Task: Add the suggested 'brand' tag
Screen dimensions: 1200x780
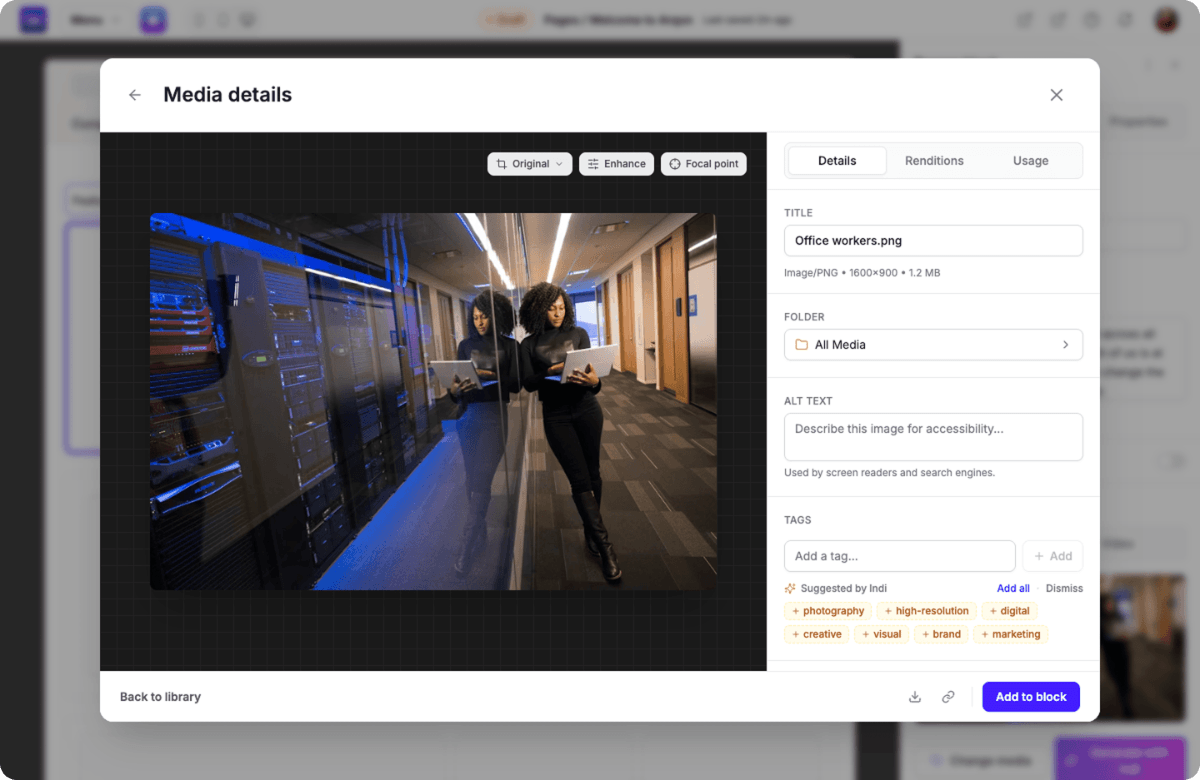Action: pyautogui.click(x=940, y=634)
